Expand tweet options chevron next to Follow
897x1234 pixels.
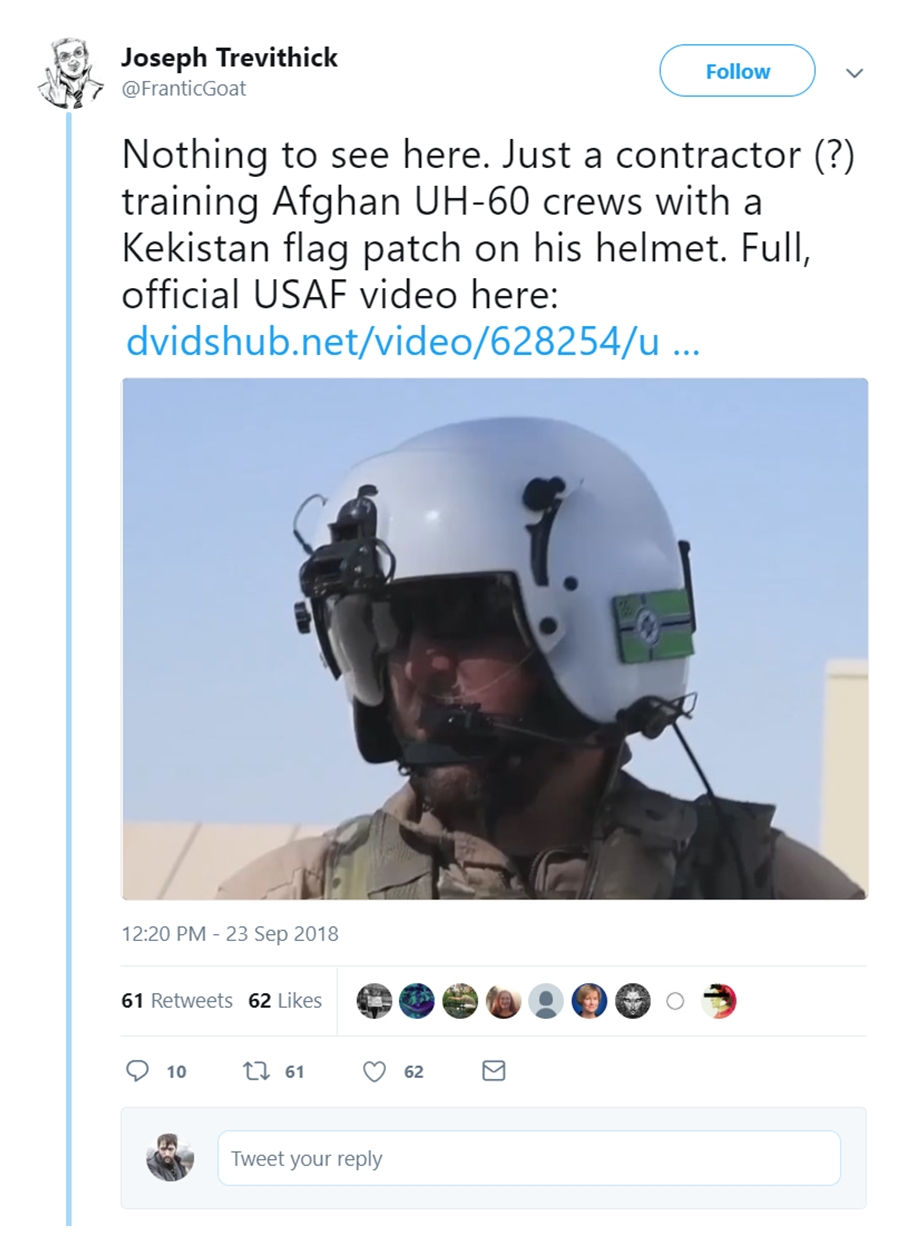pyautogui.click(x=854, y=72)
